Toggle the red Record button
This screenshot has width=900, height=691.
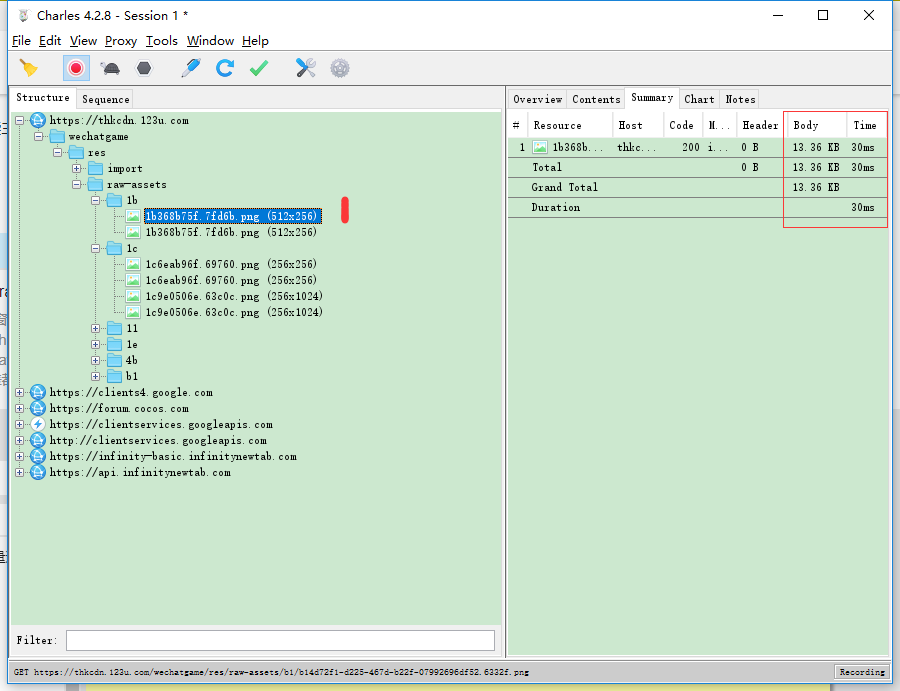(76, 68)
